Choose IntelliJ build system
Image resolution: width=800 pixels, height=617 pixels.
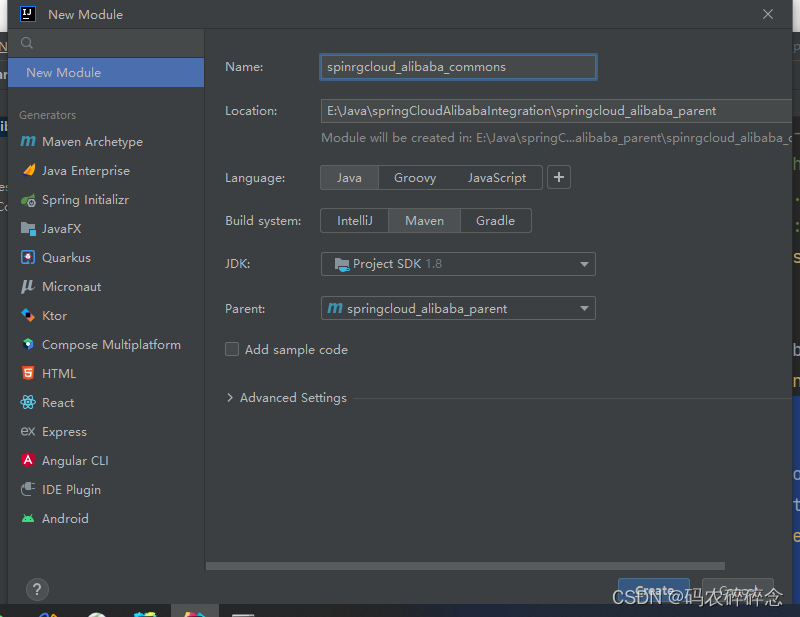pyautogui.click(x=355, y=220)
